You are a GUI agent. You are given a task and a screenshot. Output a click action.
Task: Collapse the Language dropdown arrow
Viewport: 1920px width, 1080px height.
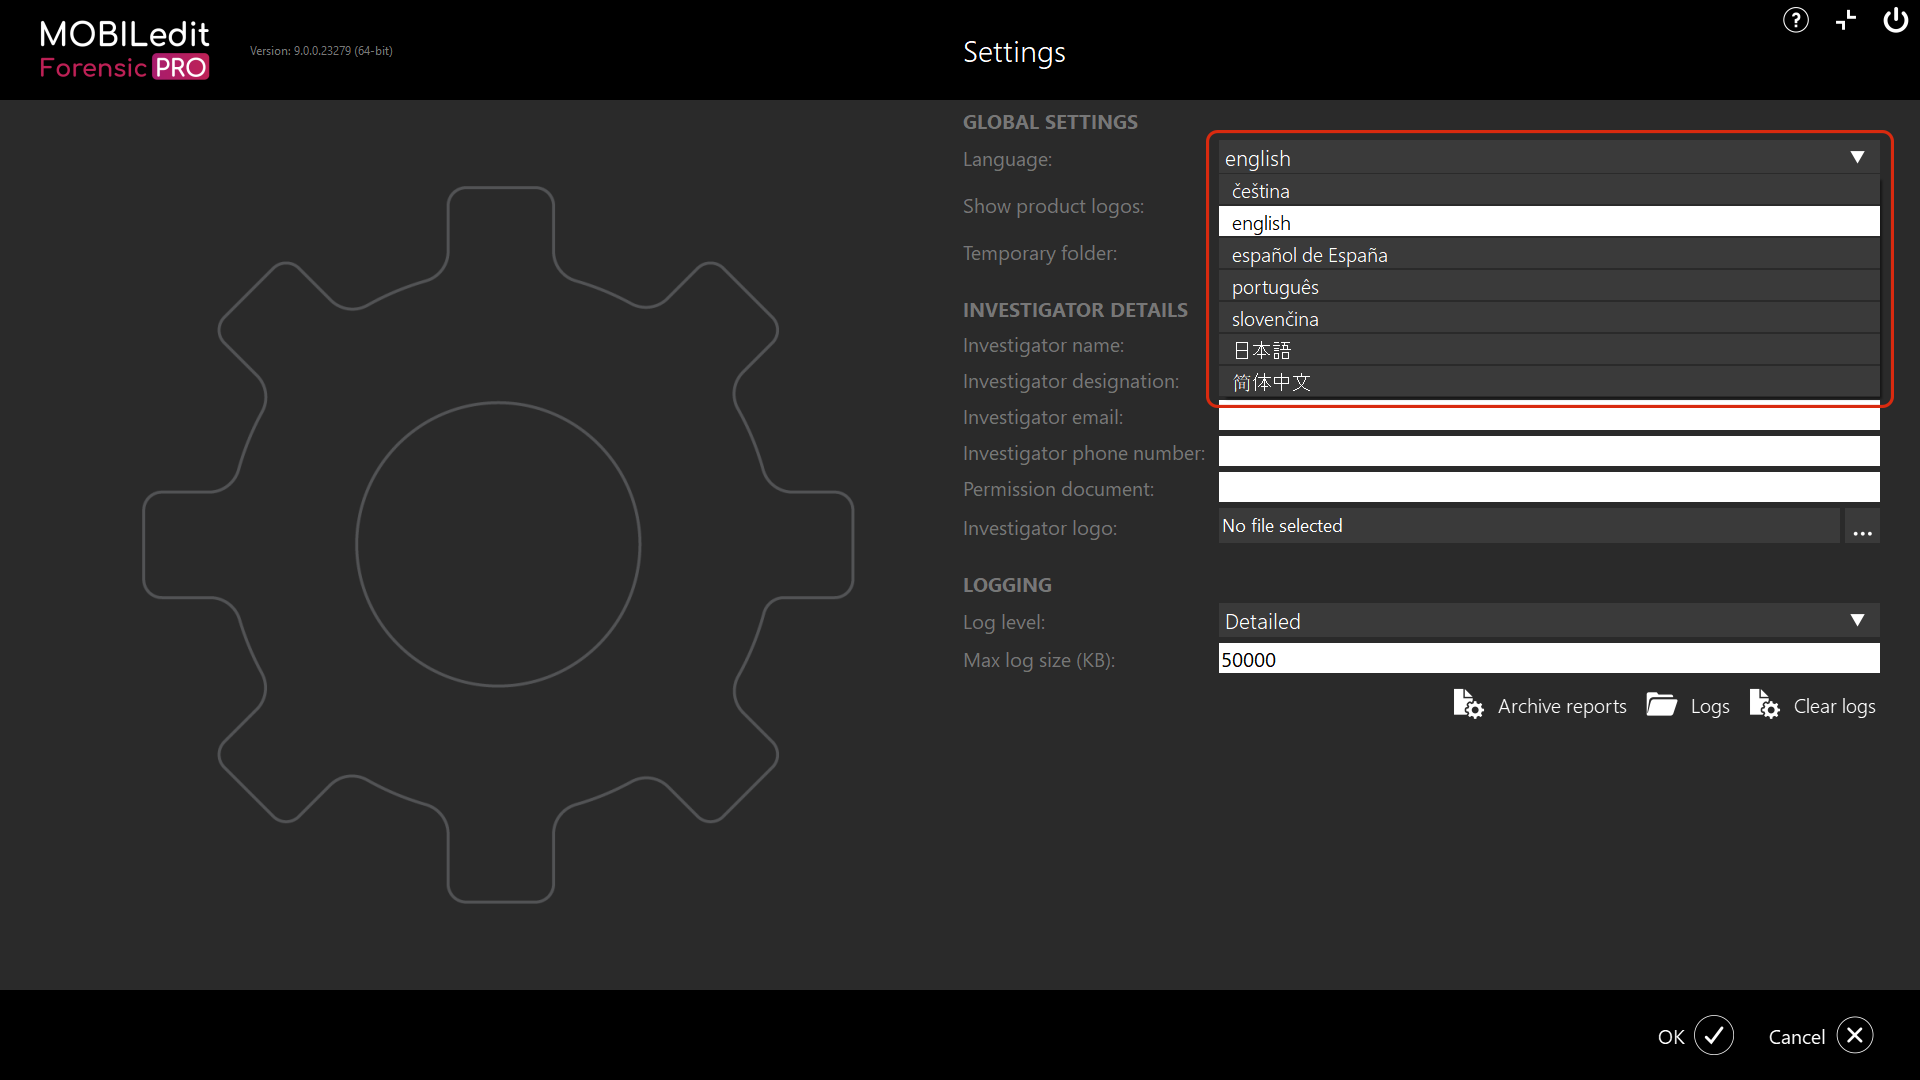point(1857,157)
